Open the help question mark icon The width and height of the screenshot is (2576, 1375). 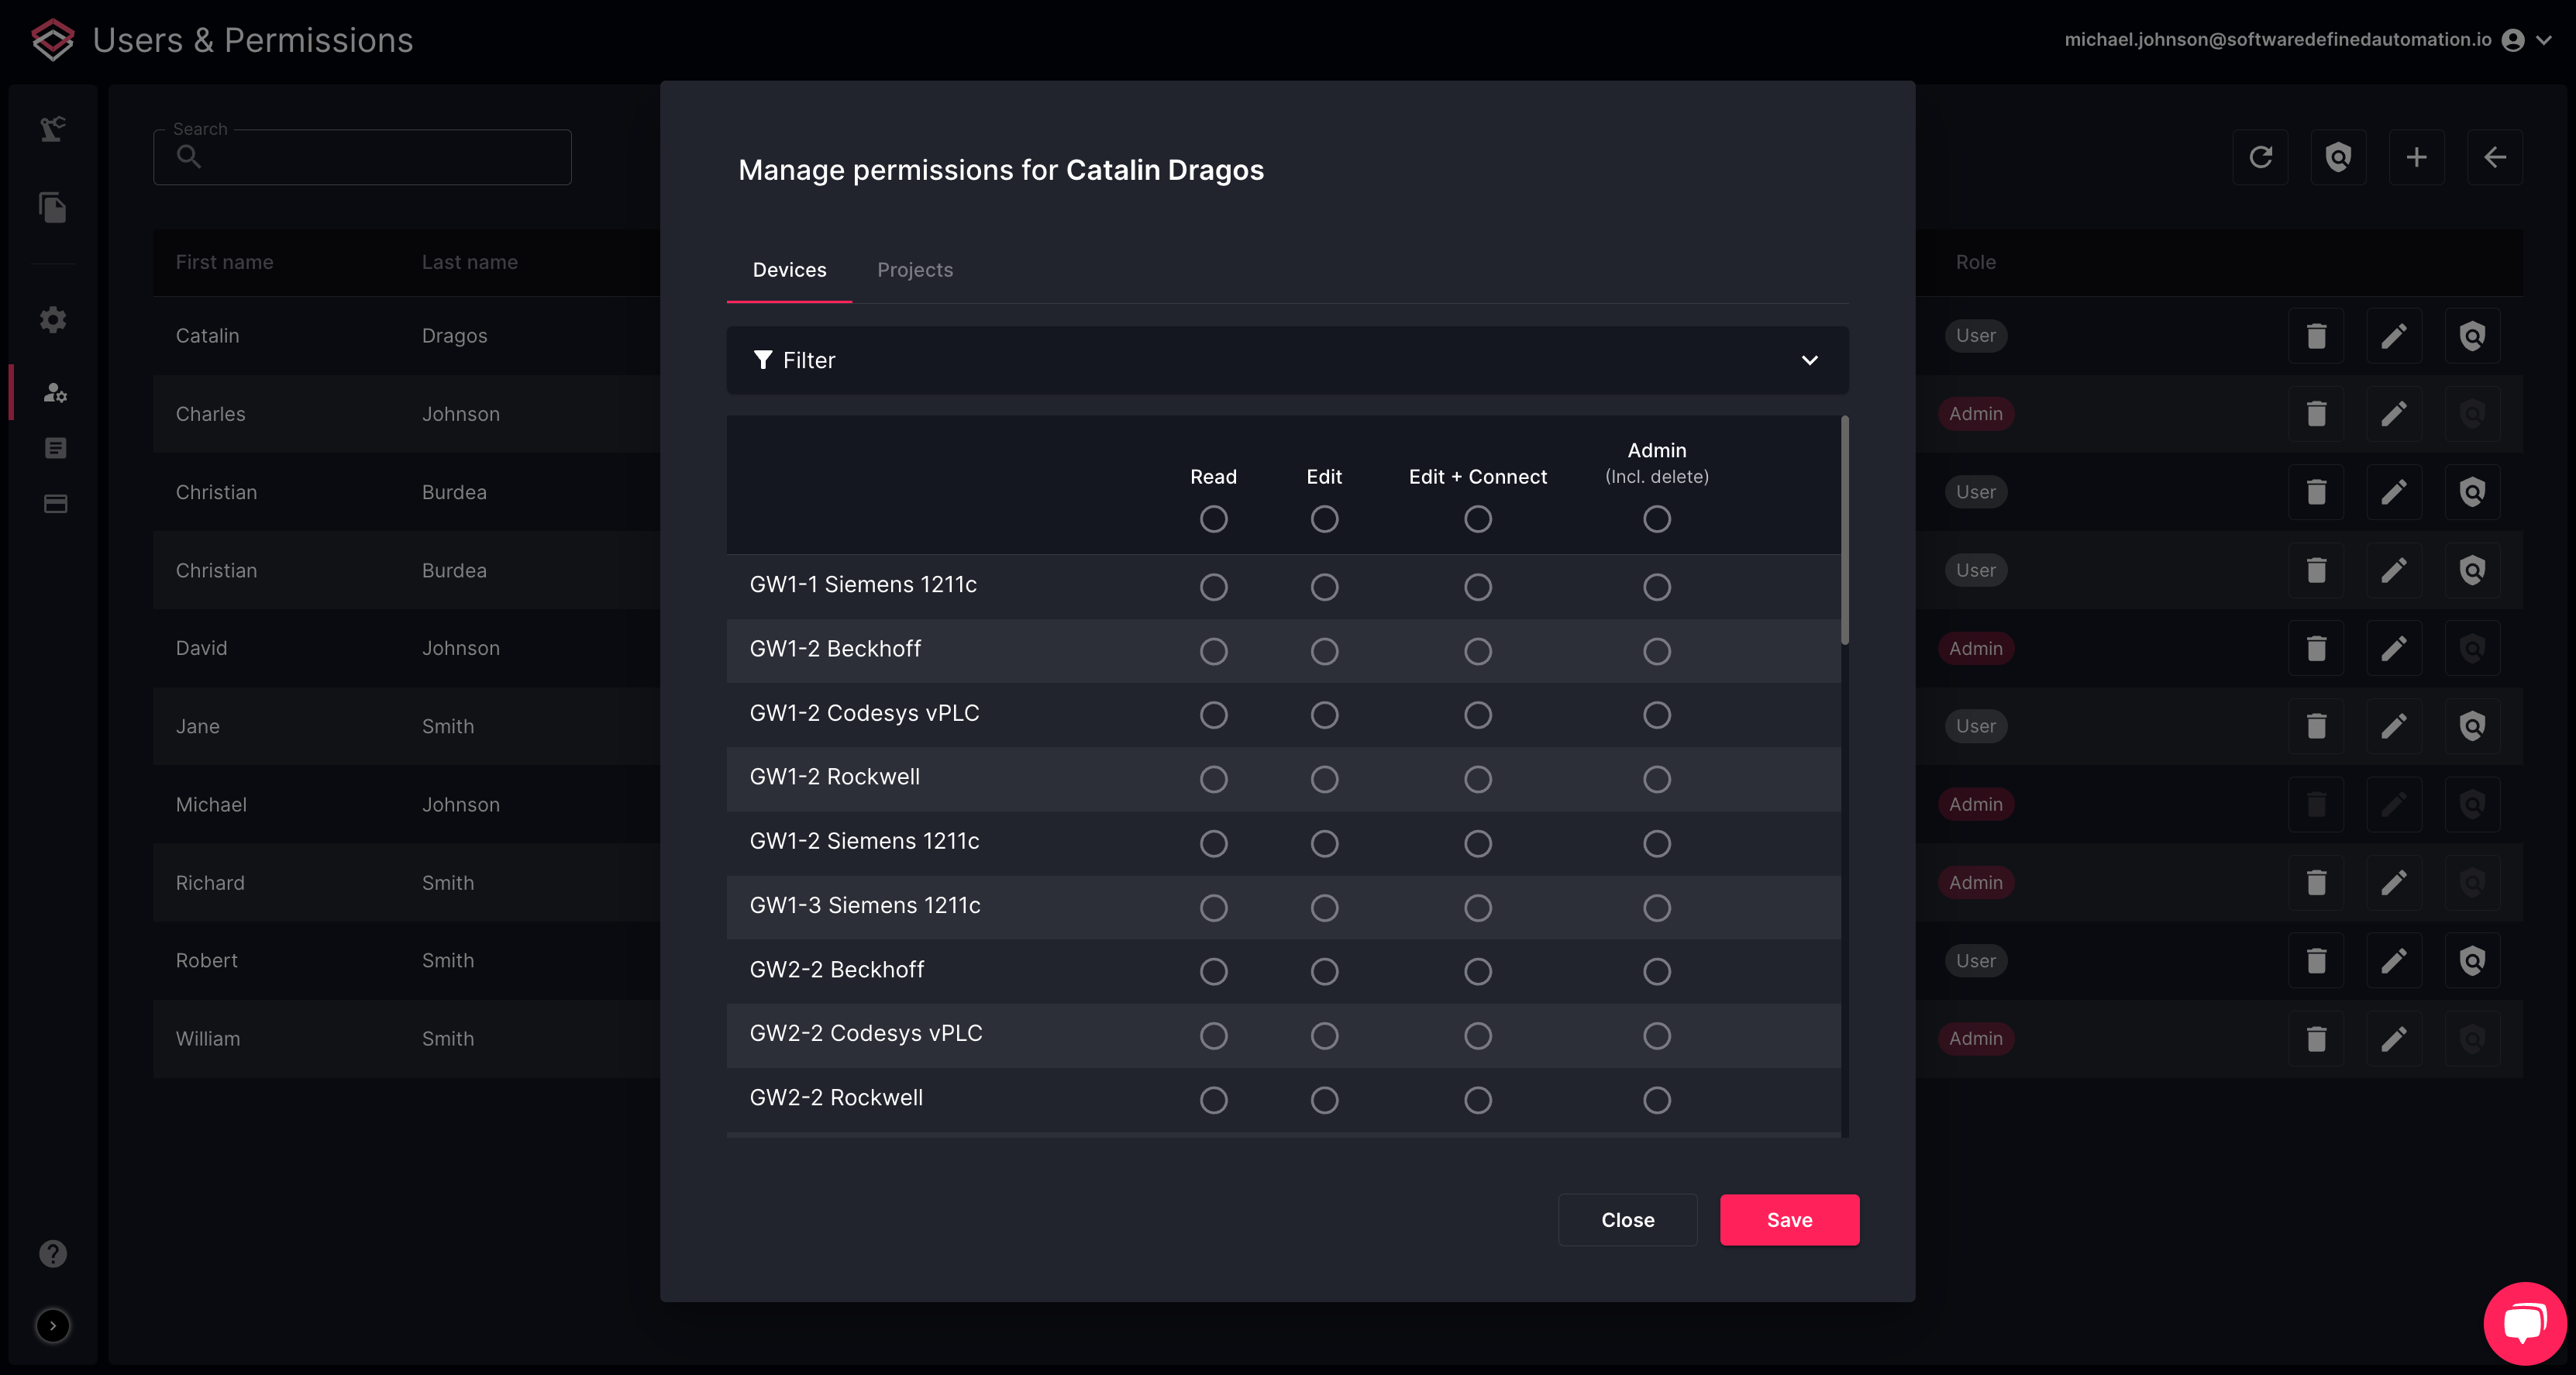(x=52, y=1253)
